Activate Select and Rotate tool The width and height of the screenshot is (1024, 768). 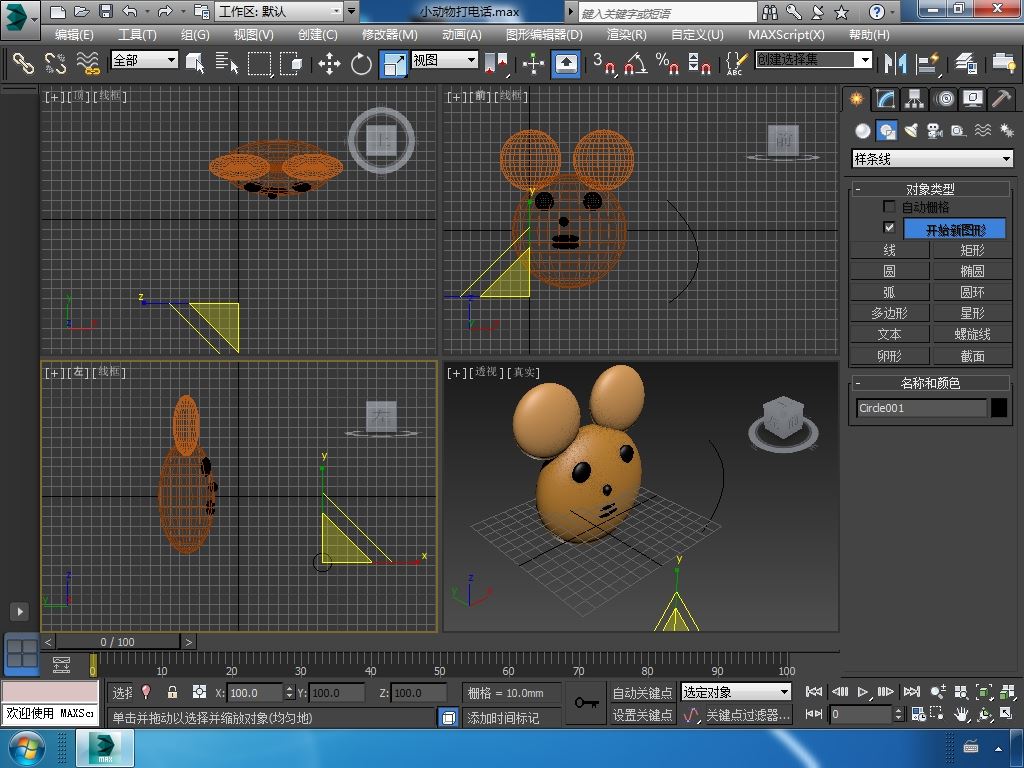click(361, 63)
